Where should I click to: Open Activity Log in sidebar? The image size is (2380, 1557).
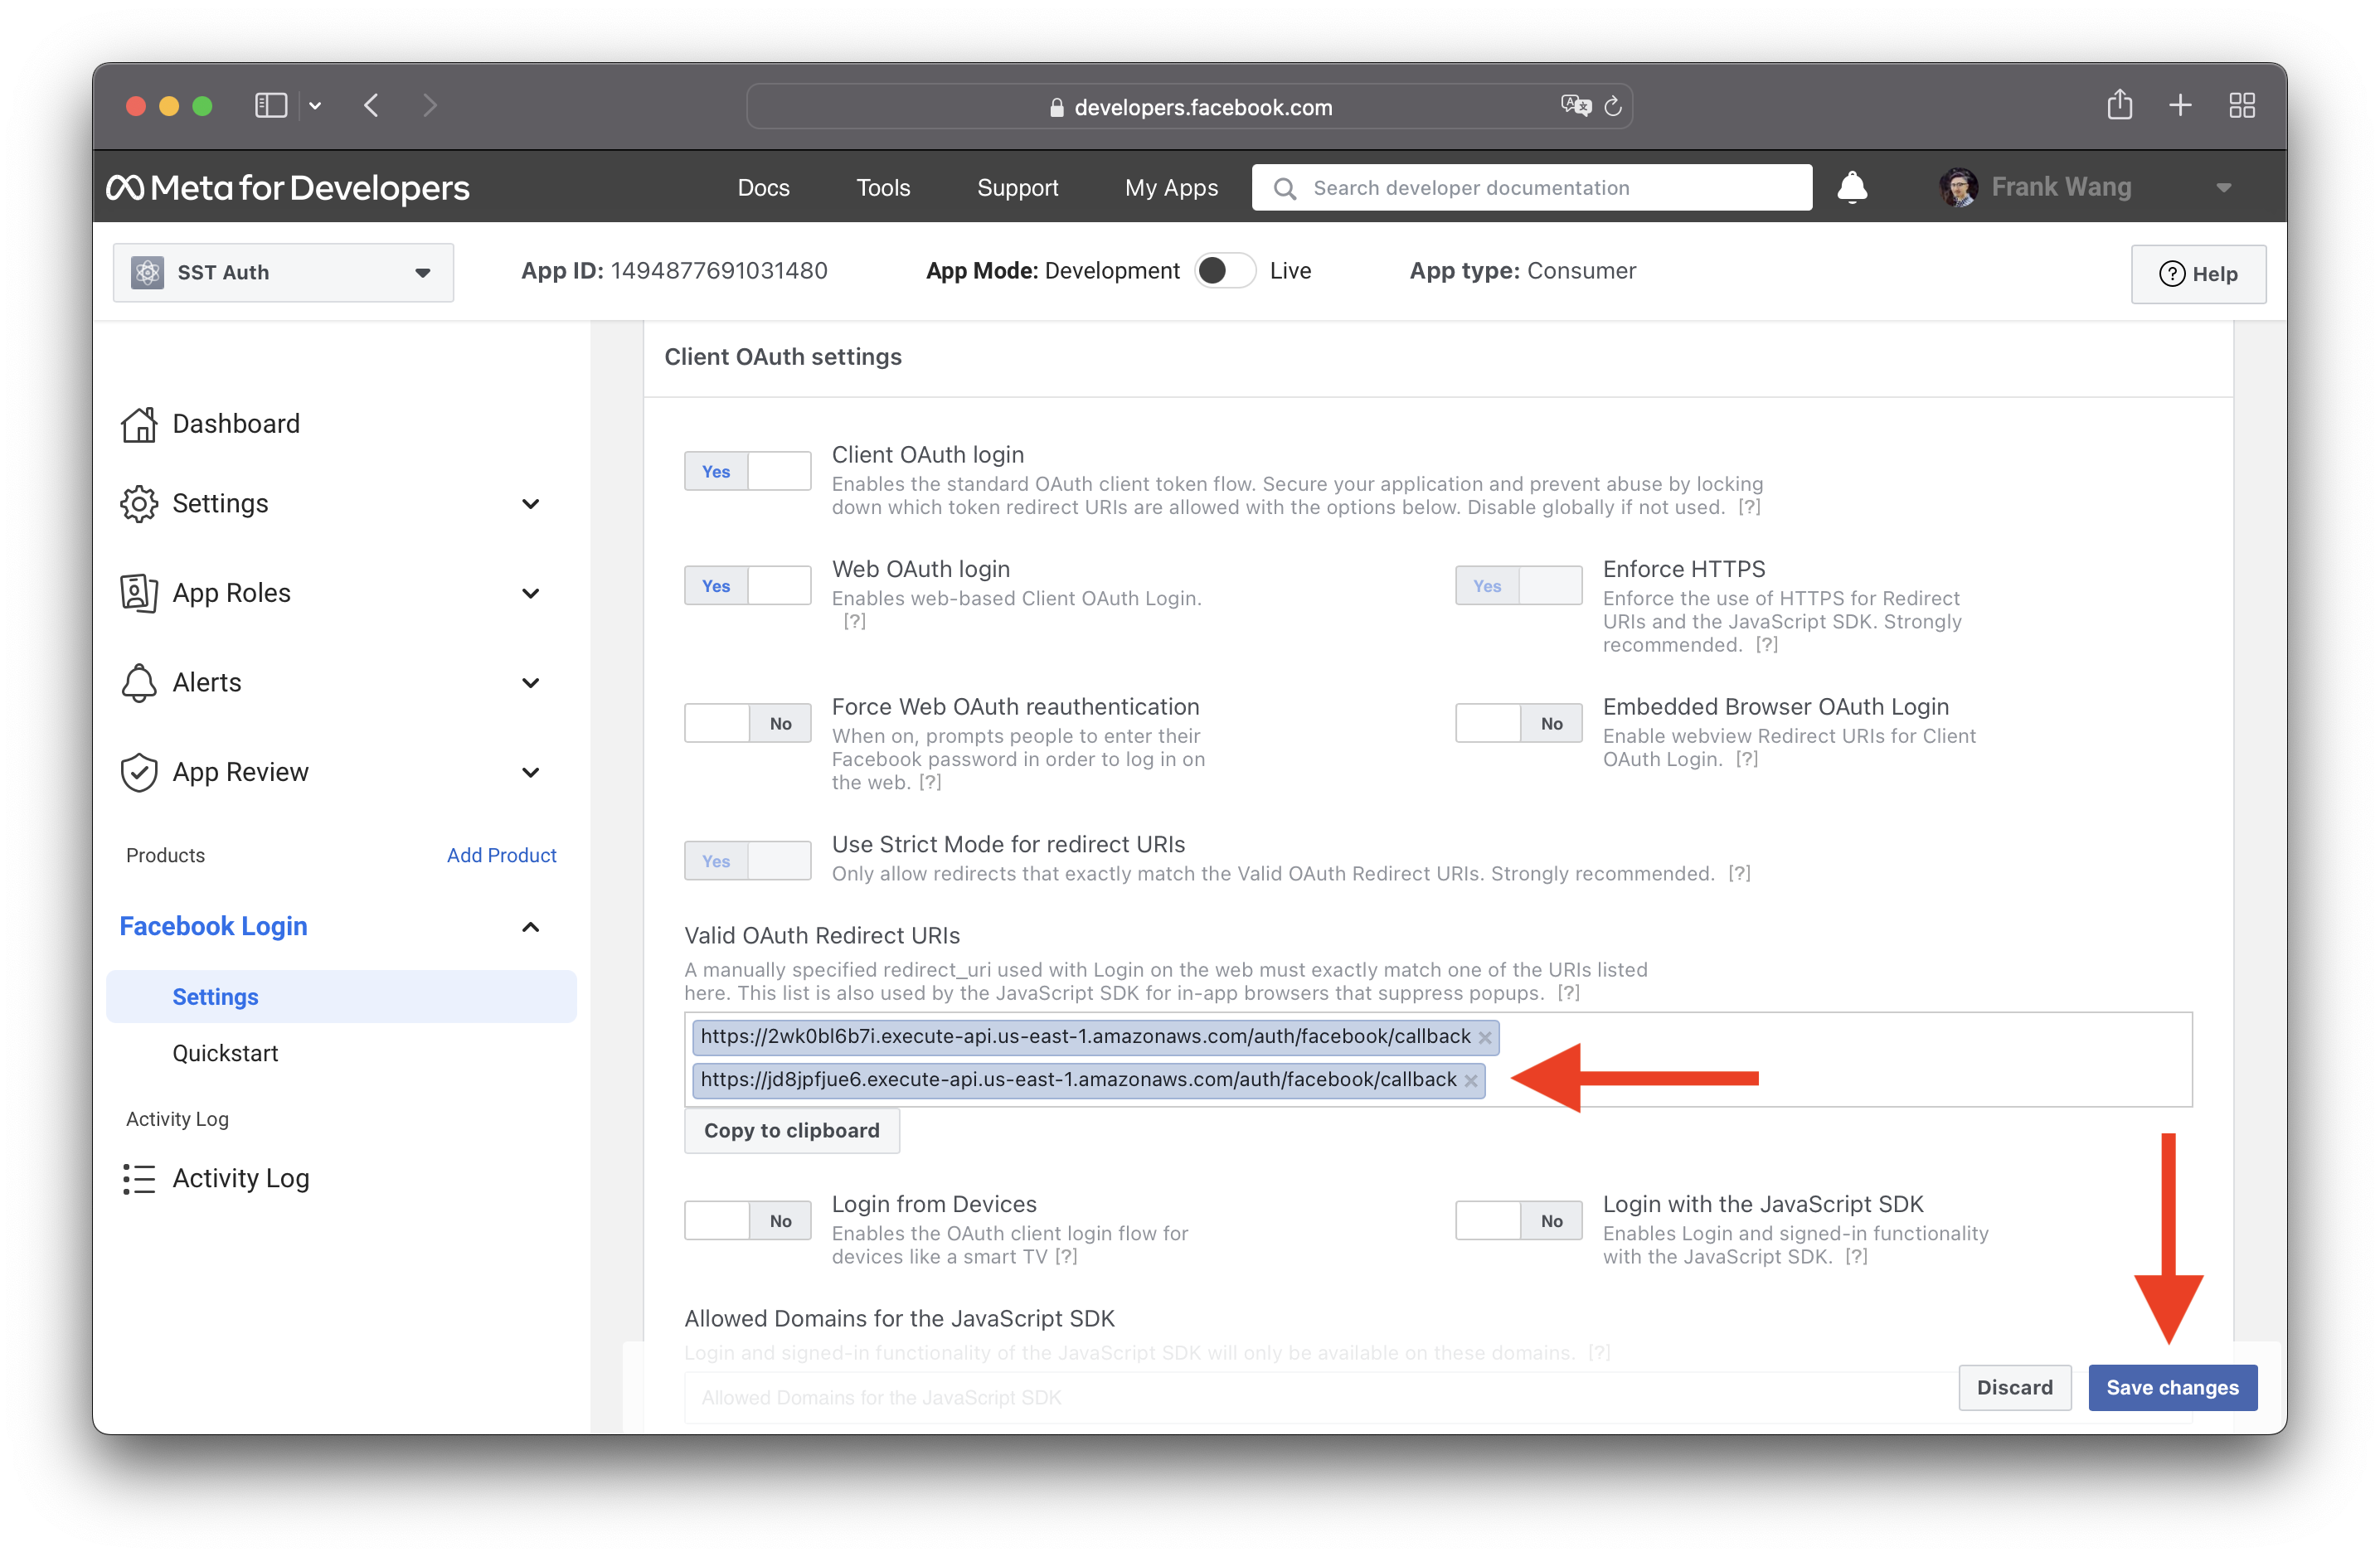tap(240, 1178)
